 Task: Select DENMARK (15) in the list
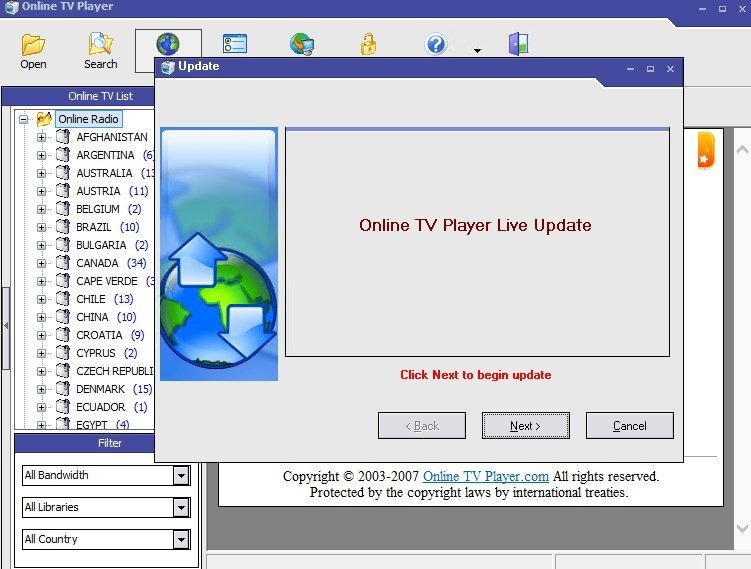(114, 389)
